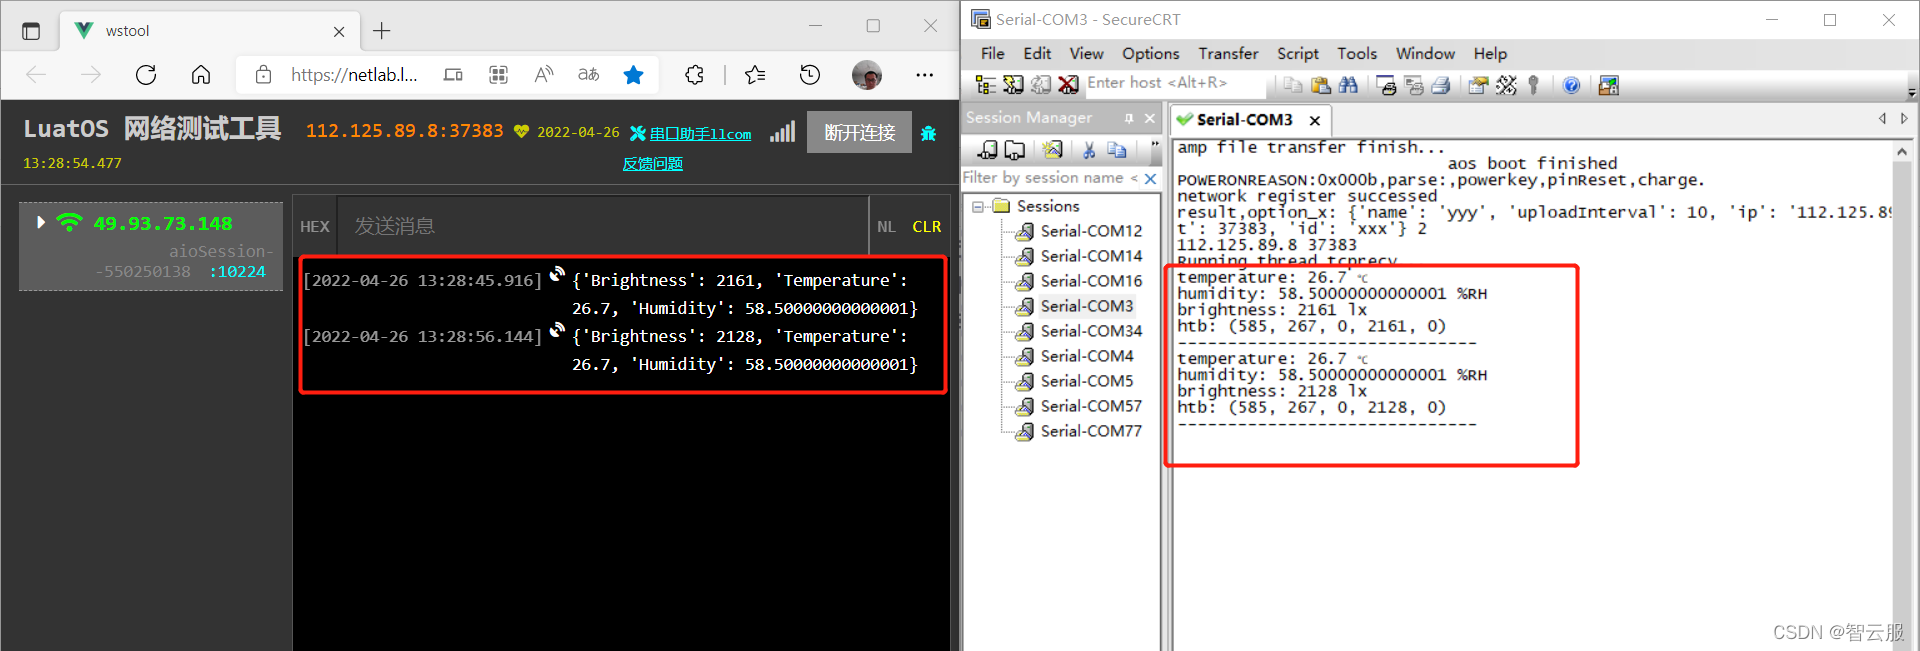Click the 发送消息 message input field
The height and width of the screenshot is (651, 1920).
coord(603,227)
